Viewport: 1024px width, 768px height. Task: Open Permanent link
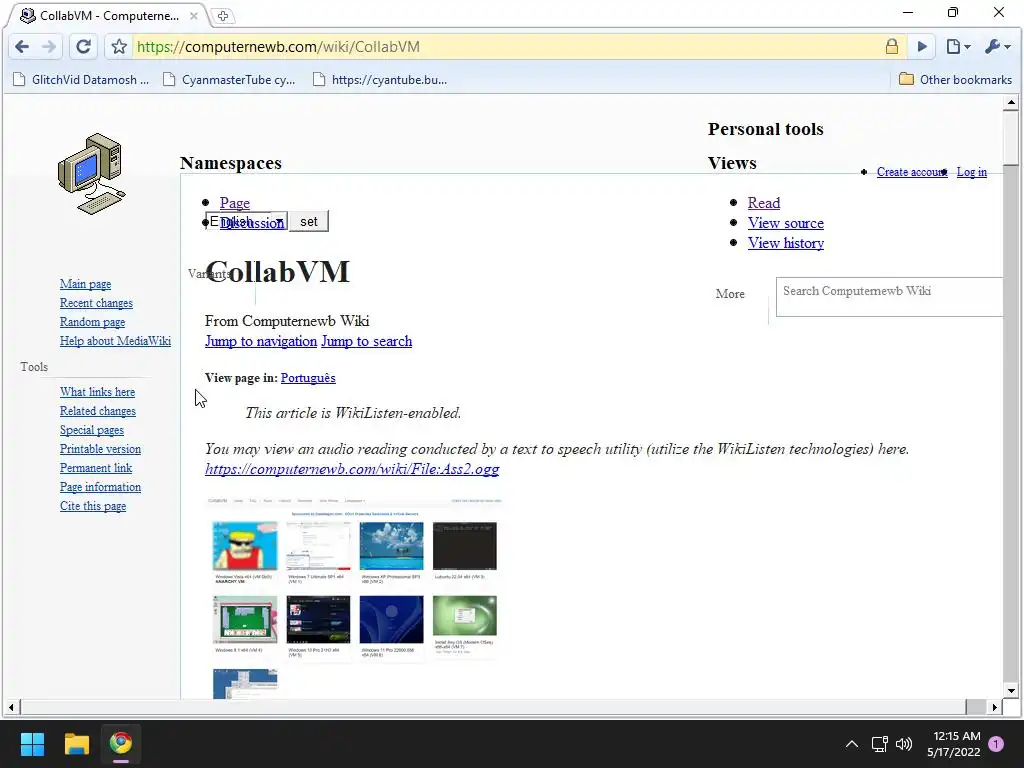point(95,468)
